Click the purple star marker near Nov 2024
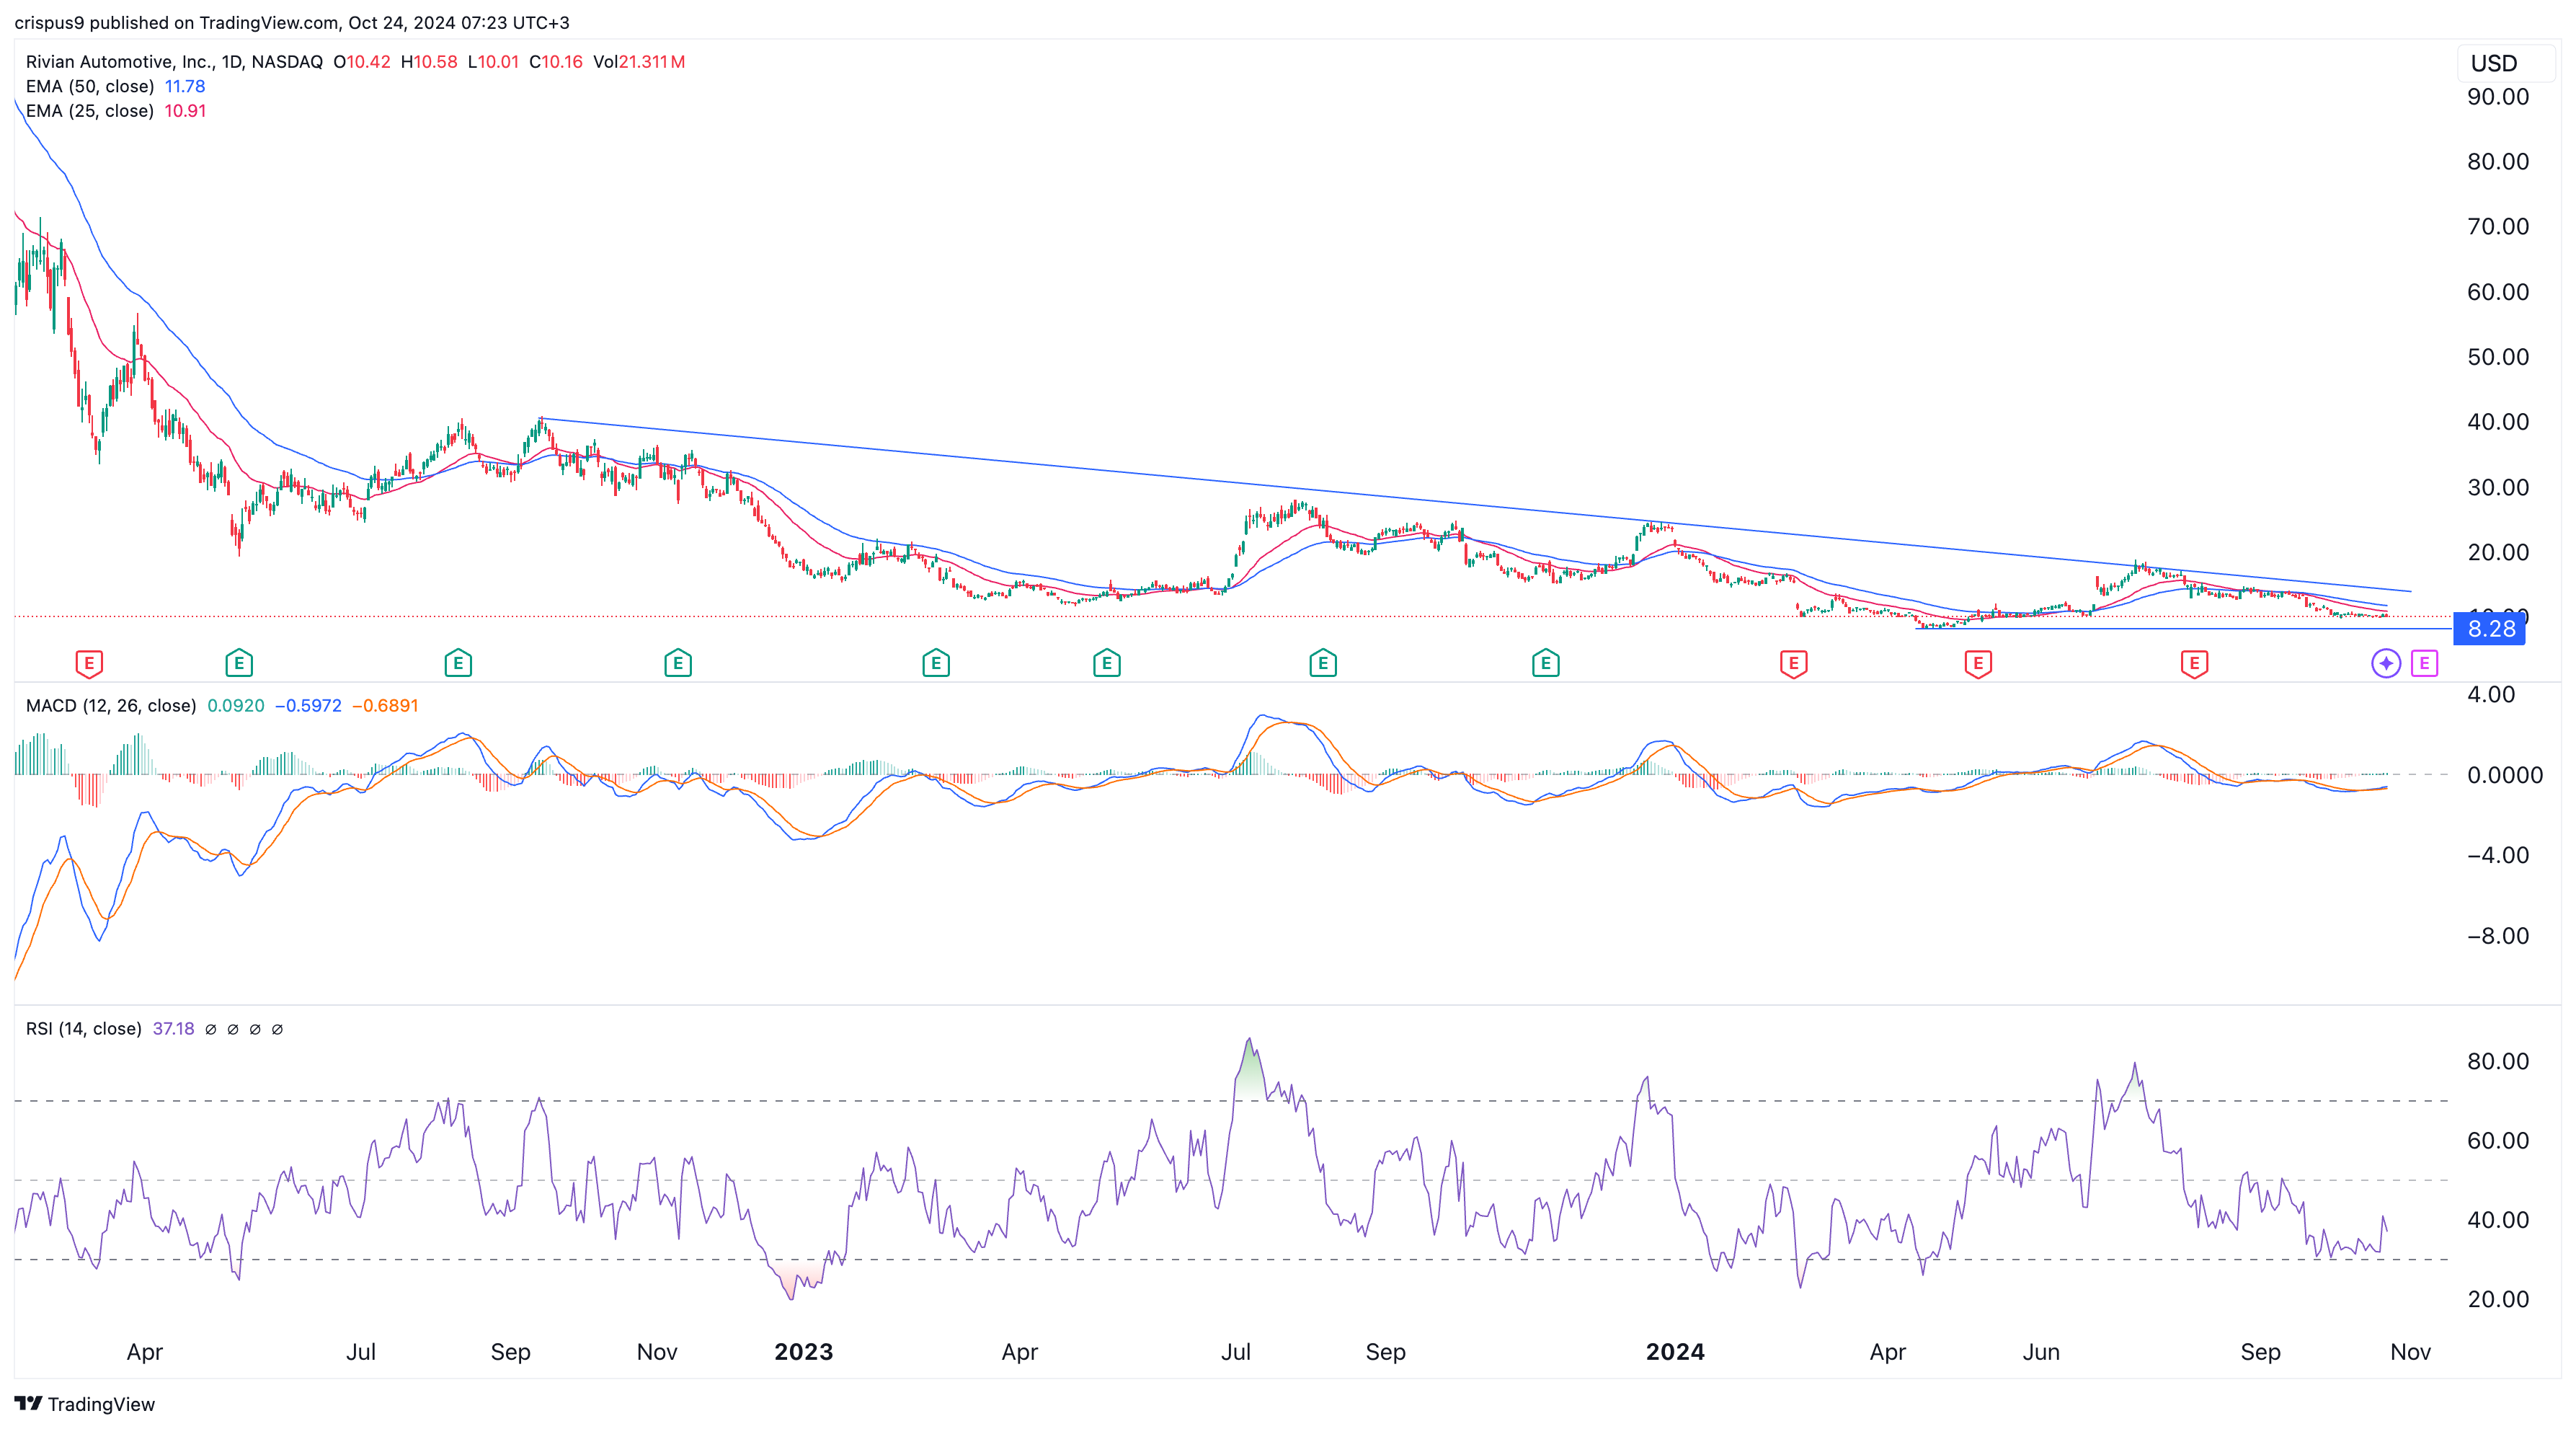 (x=2386, y=662)
